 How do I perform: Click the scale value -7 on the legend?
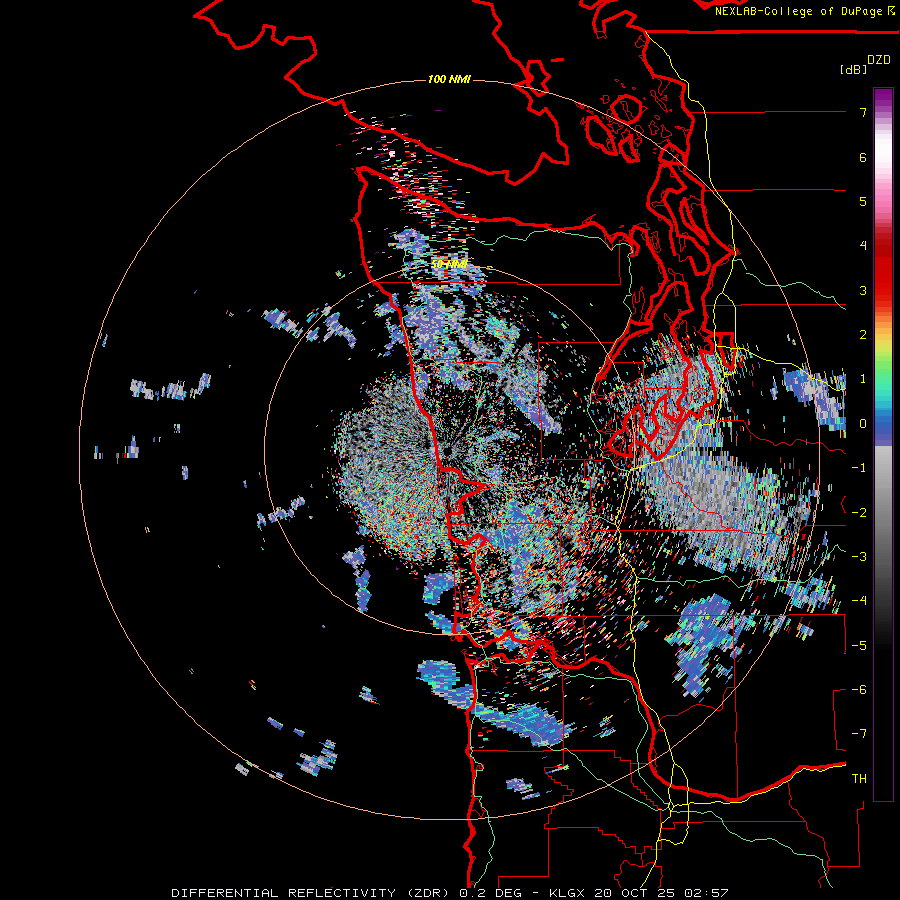pos(859,734)
